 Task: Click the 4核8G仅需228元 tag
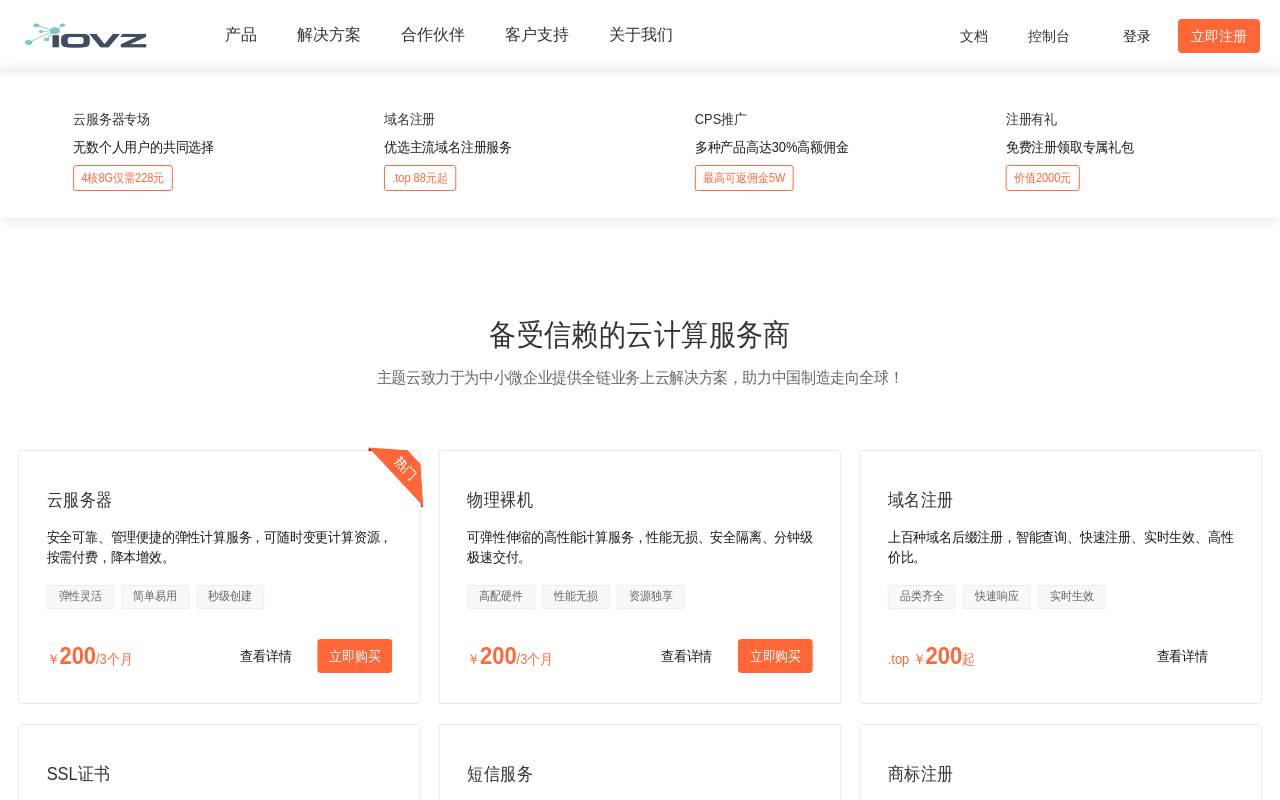pyautogui.click(x=123, y=178)
